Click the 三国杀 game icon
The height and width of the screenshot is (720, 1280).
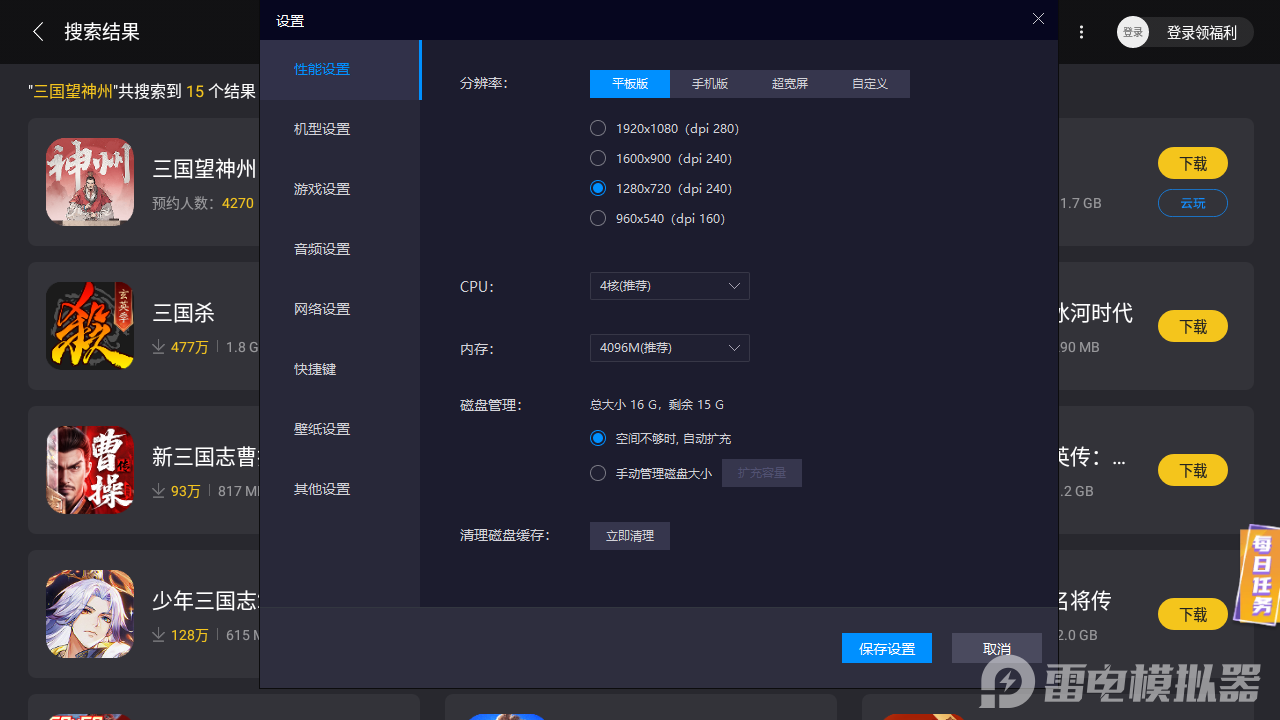pyautogui.click(x=89, y=326)
